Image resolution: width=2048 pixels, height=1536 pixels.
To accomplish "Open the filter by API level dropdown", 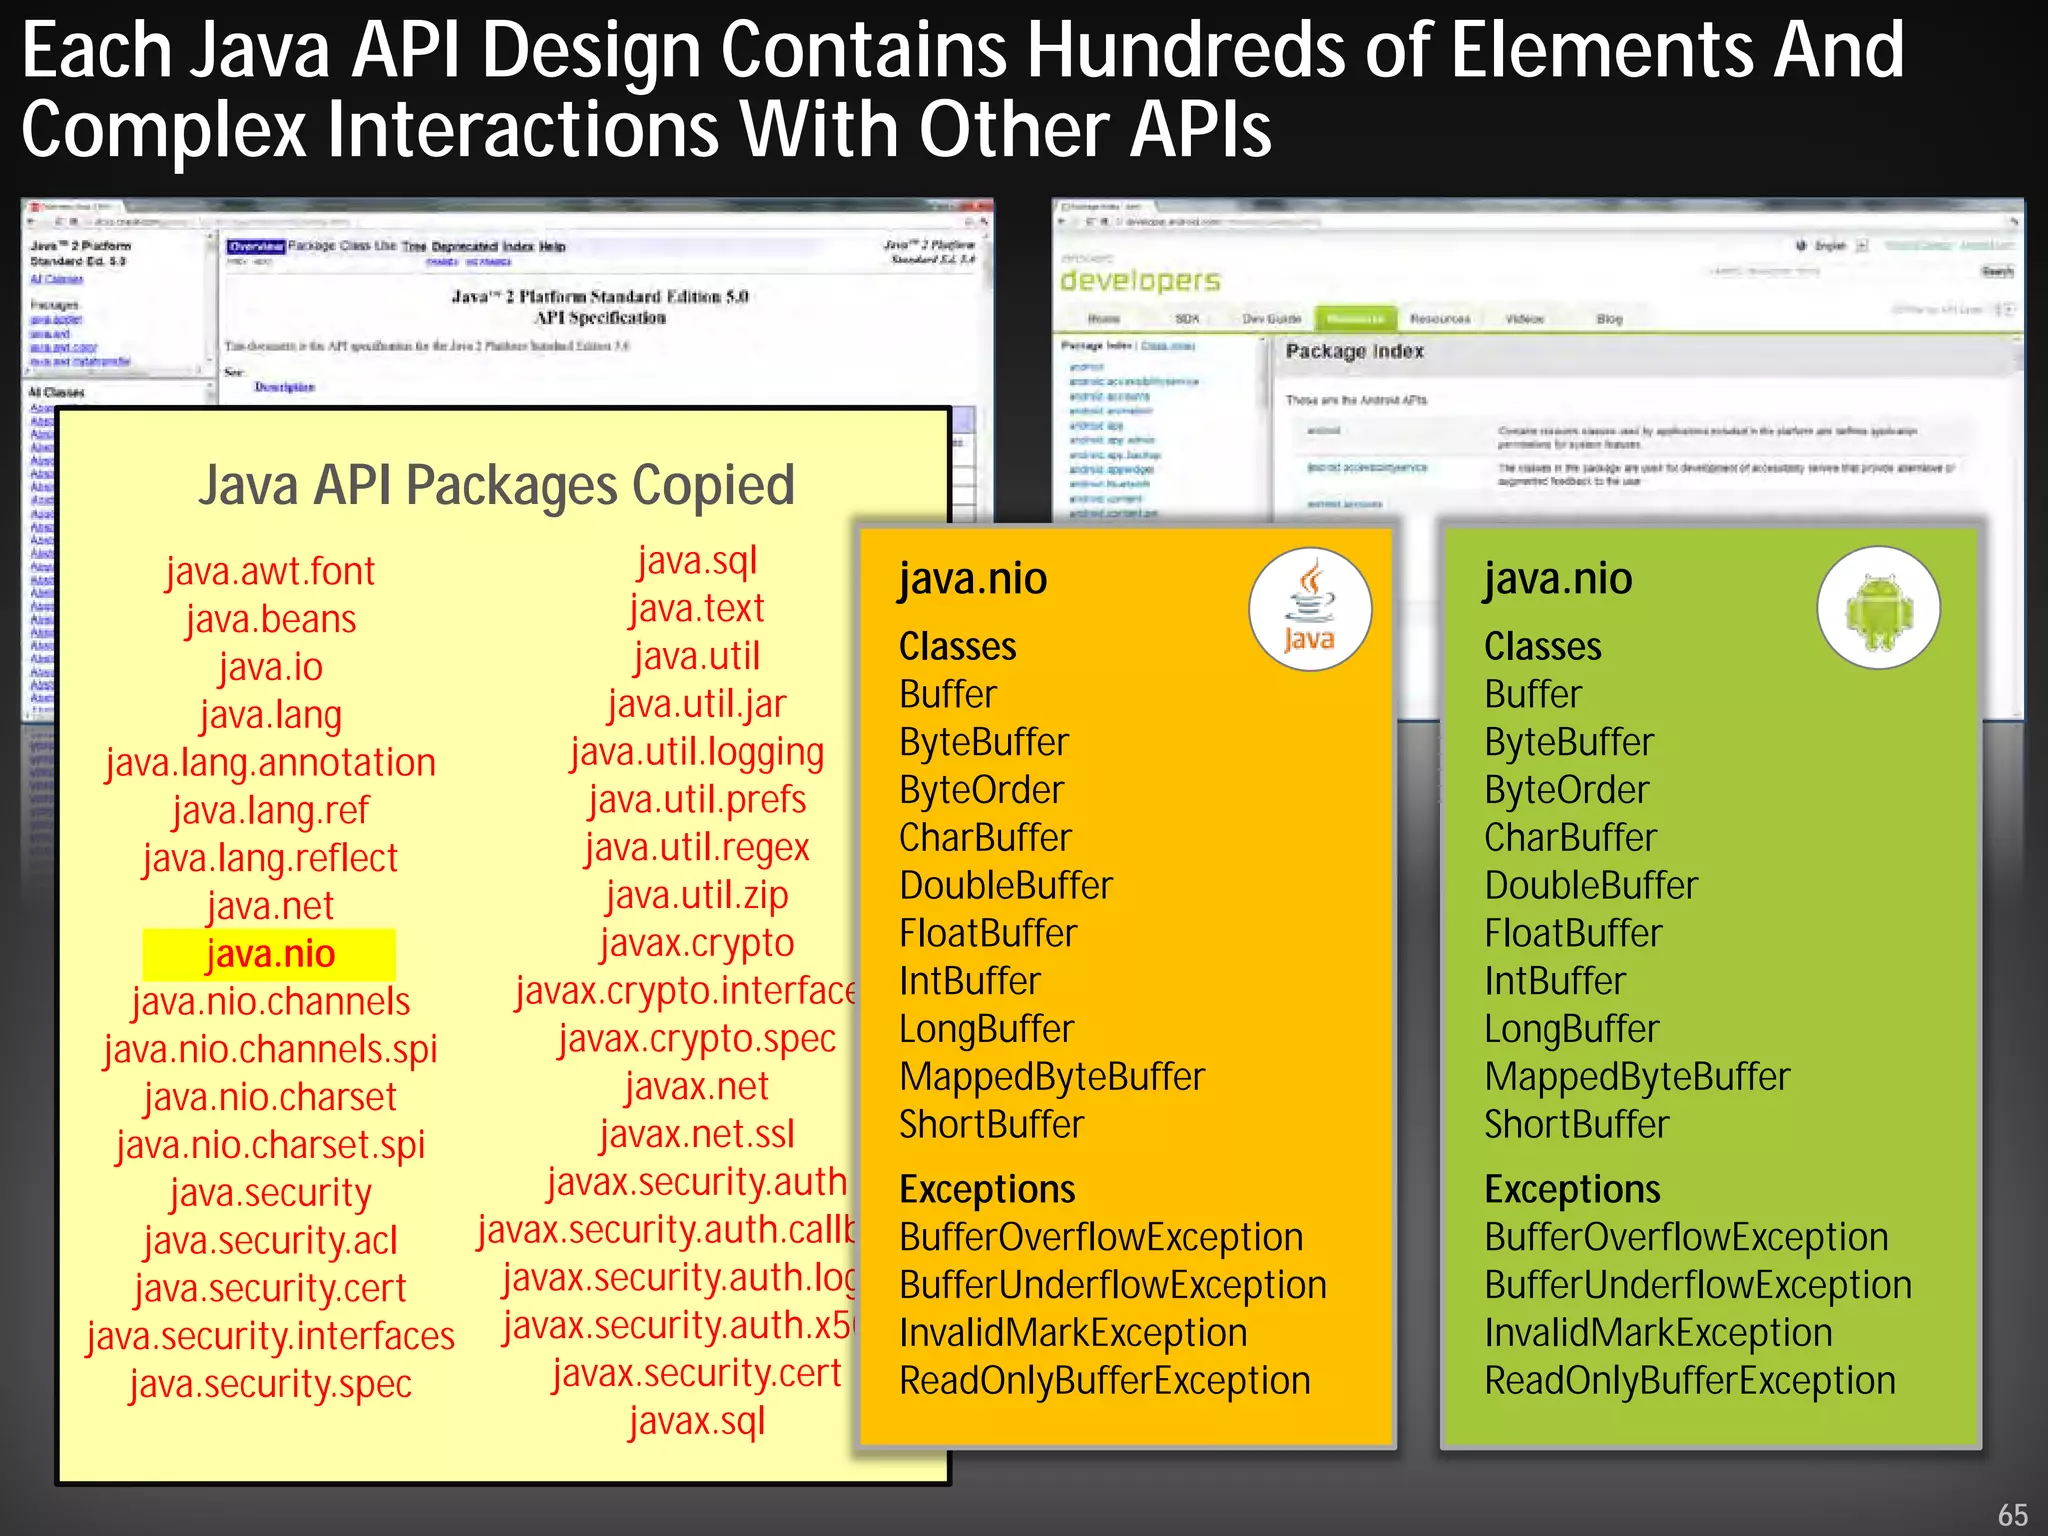I will tap(2005, 310).
